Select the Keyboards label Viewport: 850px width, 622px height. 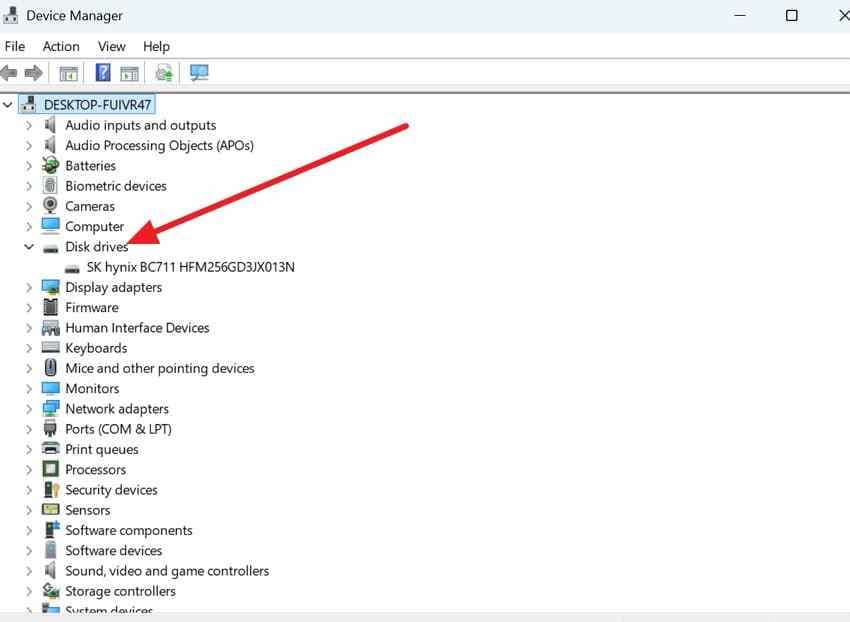96,348
